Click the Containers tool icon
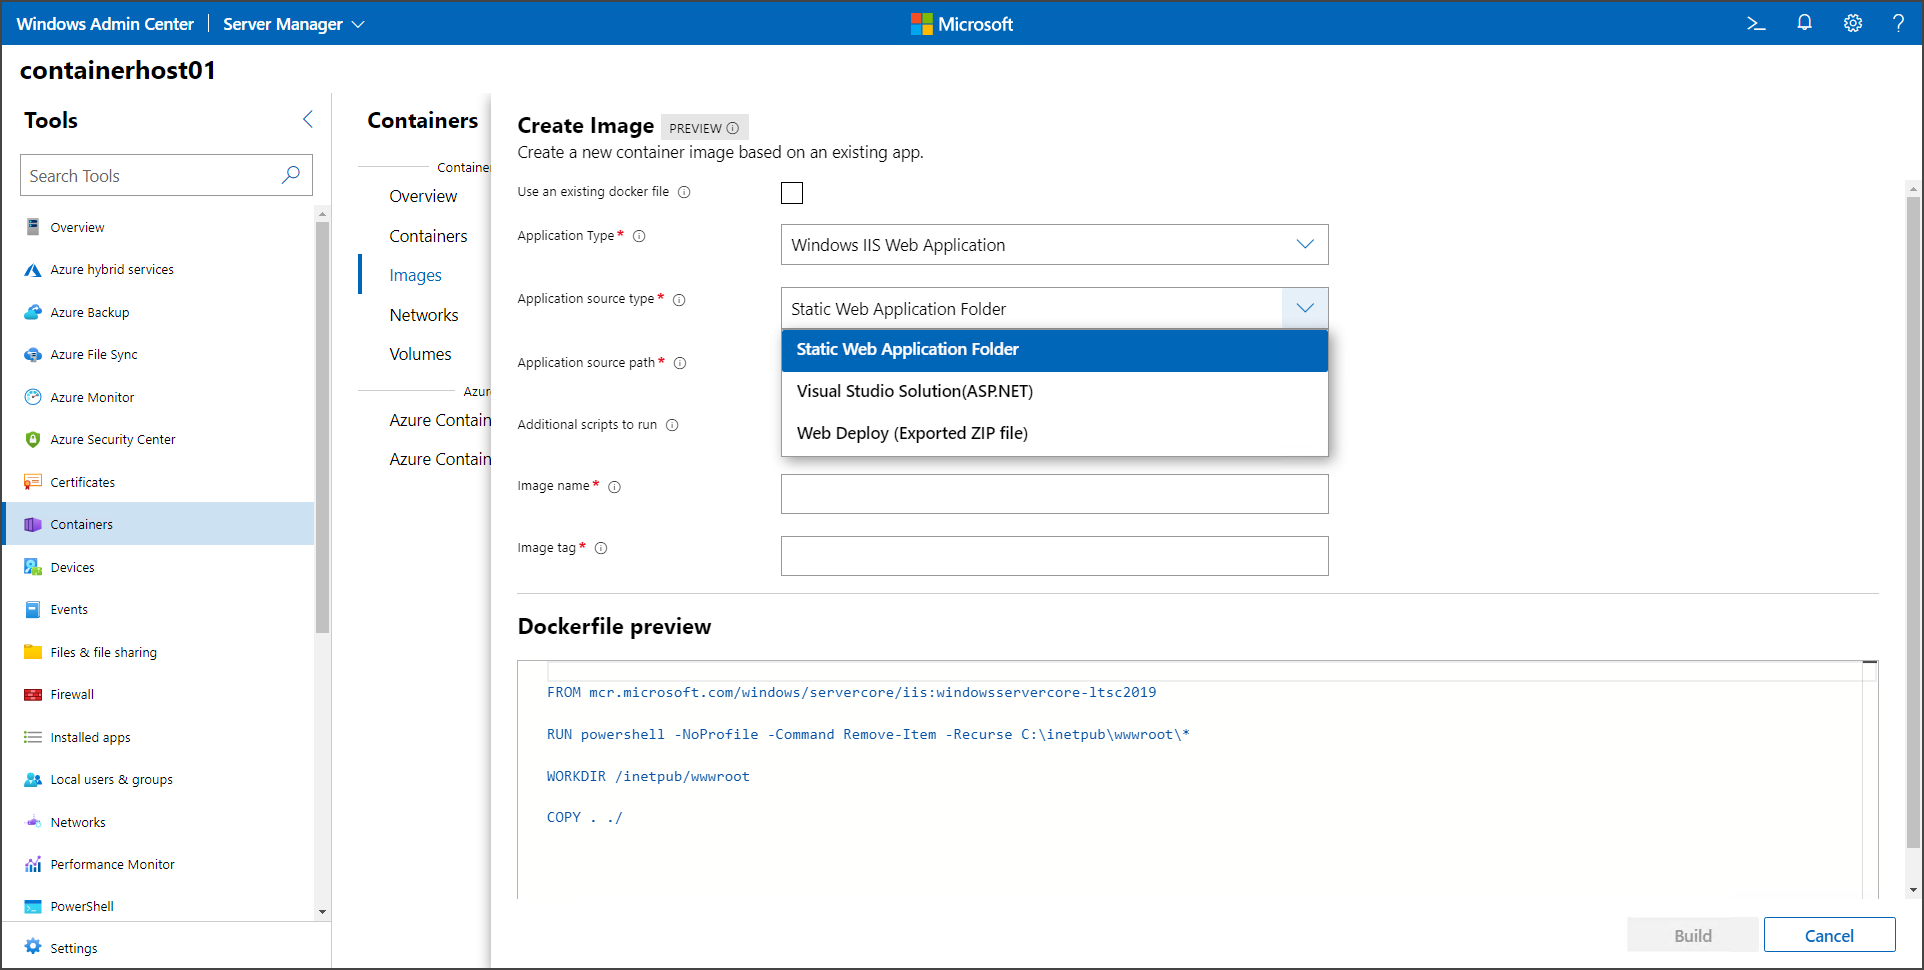The width and height of the screenshot is (1924, 970). click(x=33, y=524)
